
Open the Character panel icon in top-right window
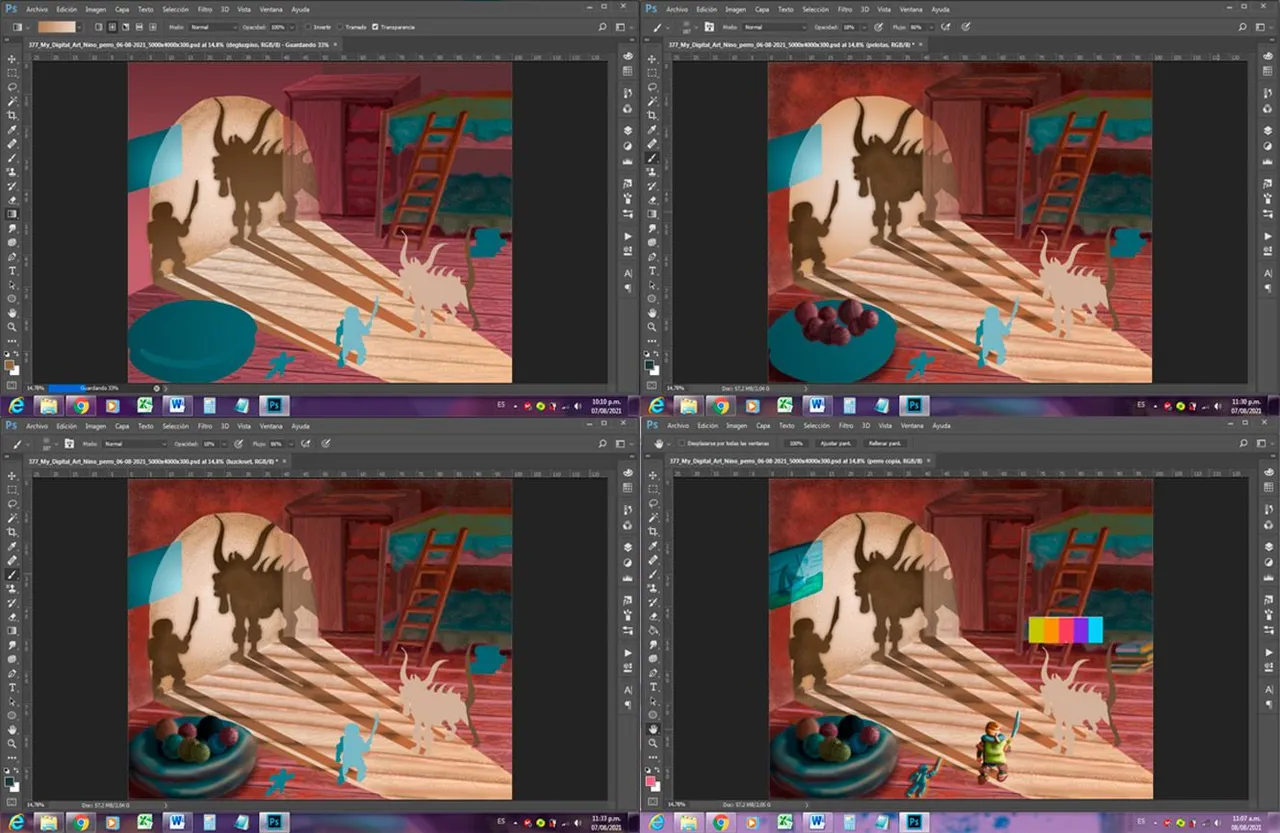(1267, 272)
